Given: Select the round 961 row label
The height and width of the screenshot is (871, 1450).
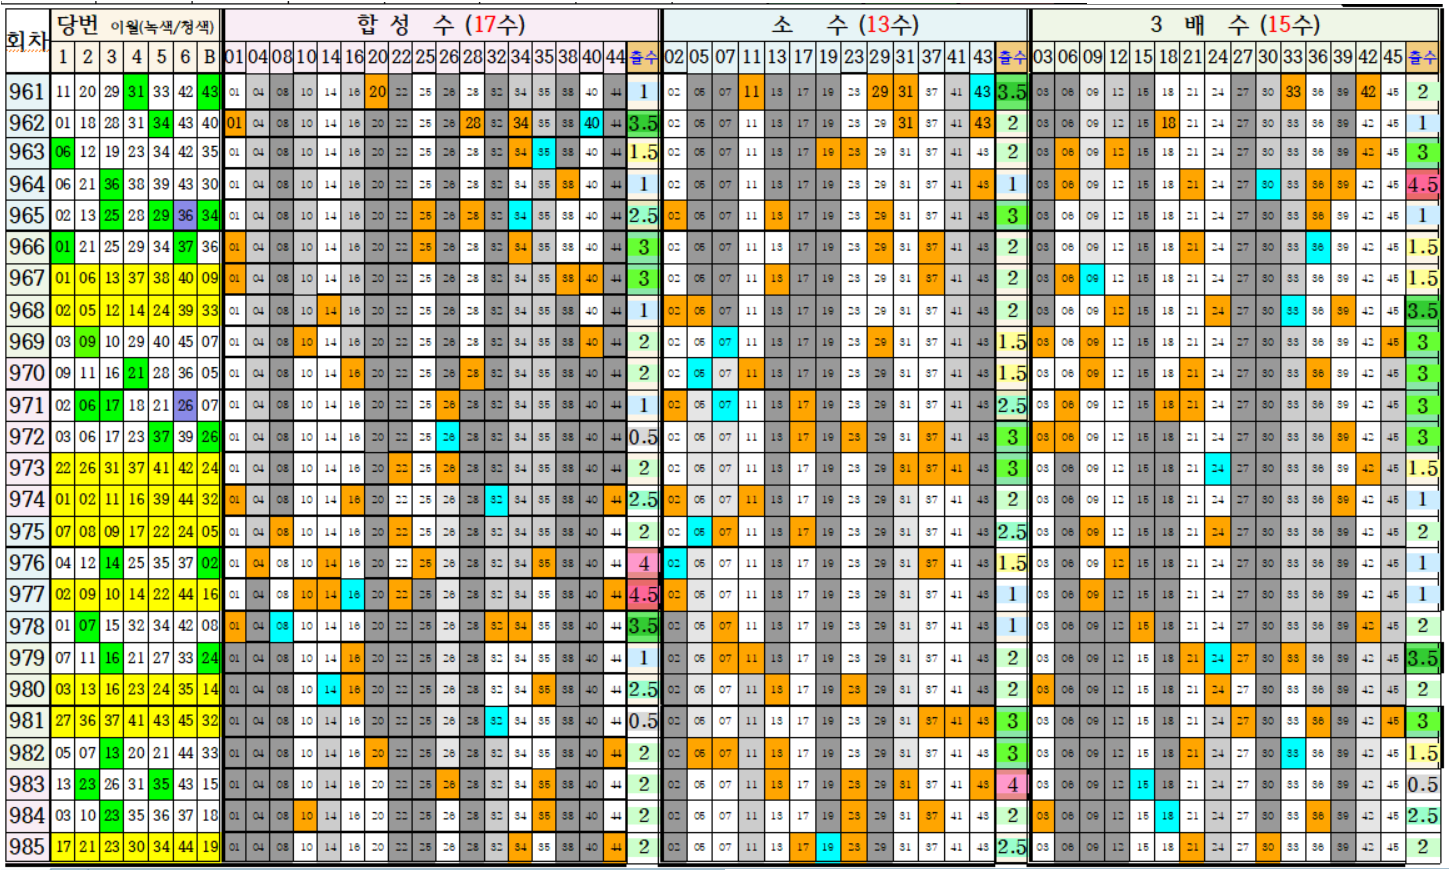Looking at the screenshot, I should [x=26, y=92].
